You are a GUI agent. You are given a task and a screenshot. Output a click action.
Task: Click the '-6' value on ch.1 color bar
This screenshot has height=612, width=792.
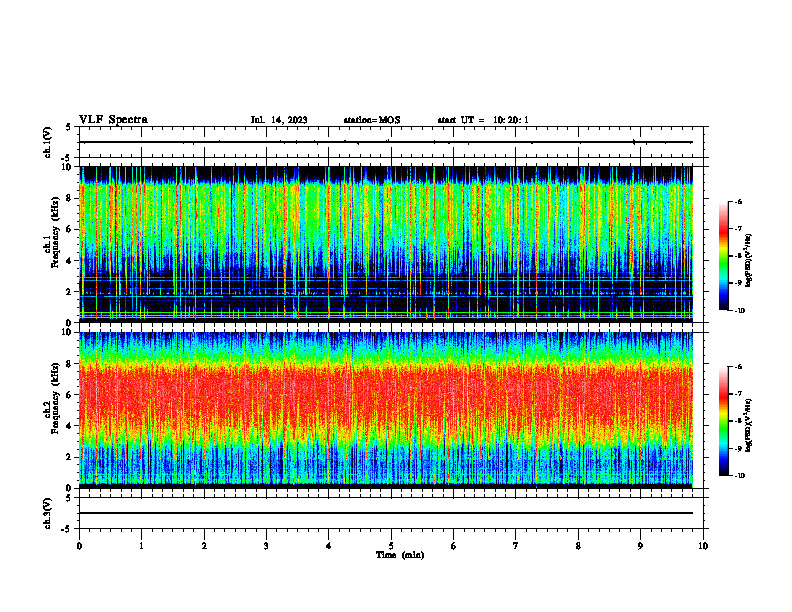738,202
